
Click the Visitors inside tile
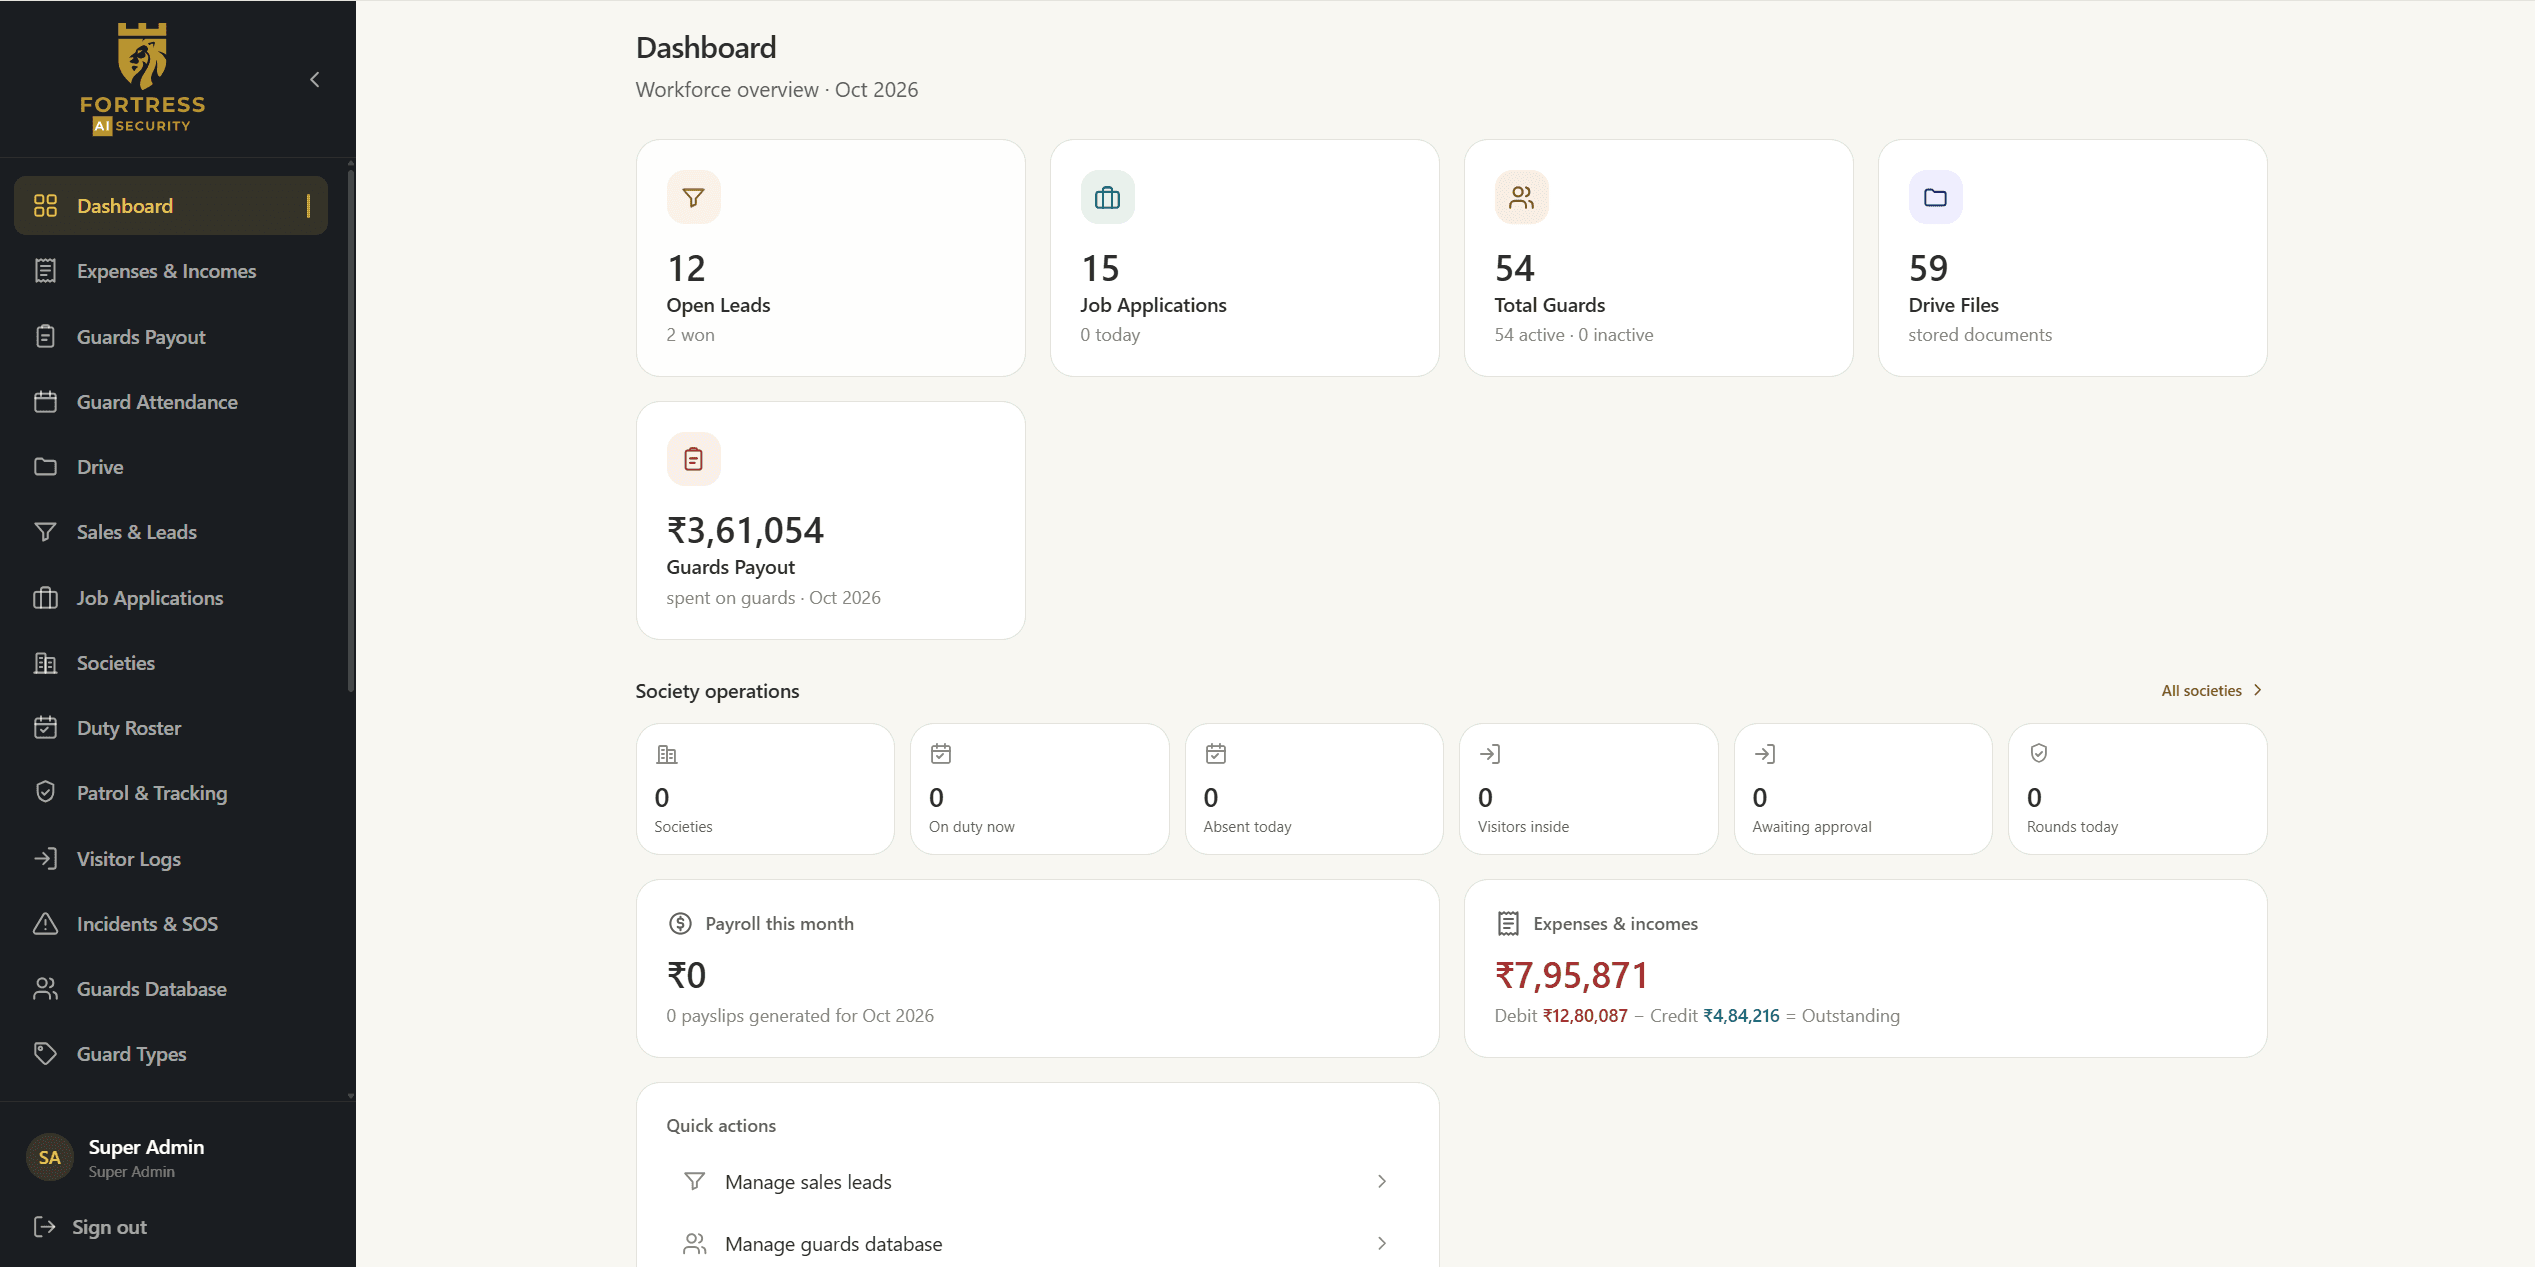(1588, 789)
